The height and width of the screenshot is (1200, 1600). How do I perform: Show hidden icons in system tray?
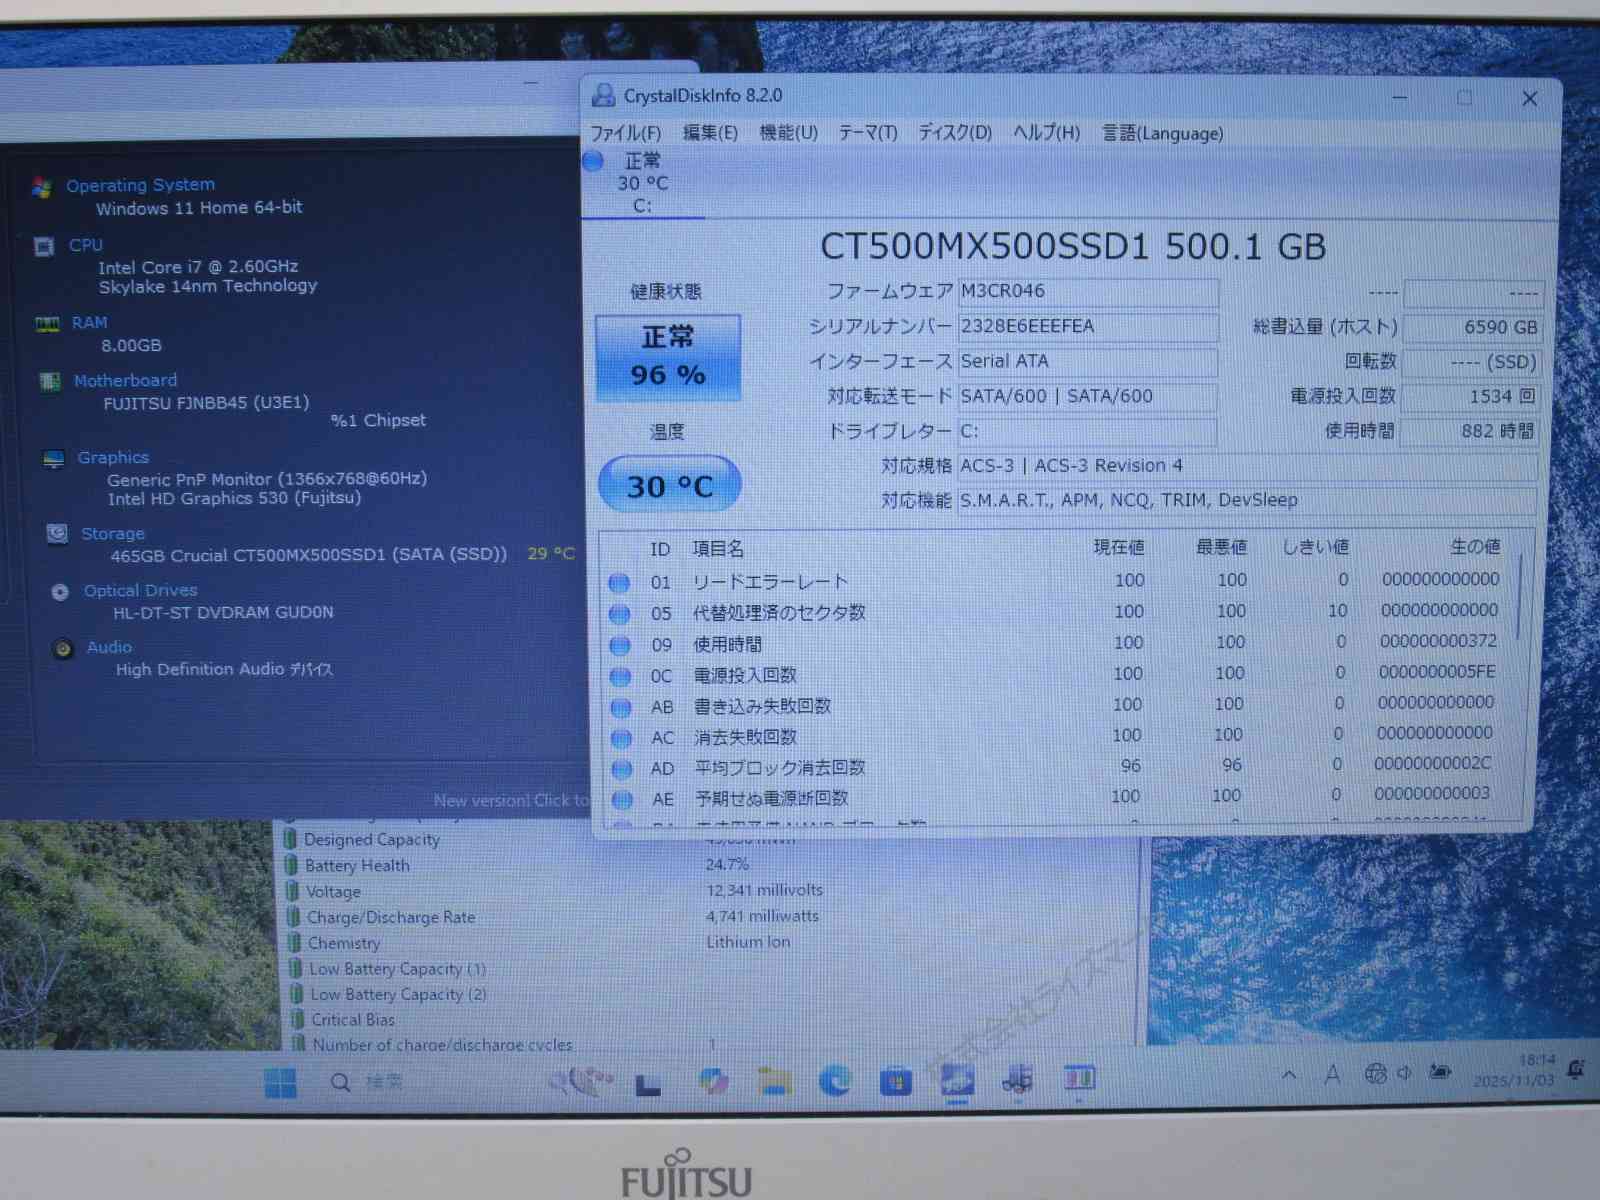pos(1289,1075)
